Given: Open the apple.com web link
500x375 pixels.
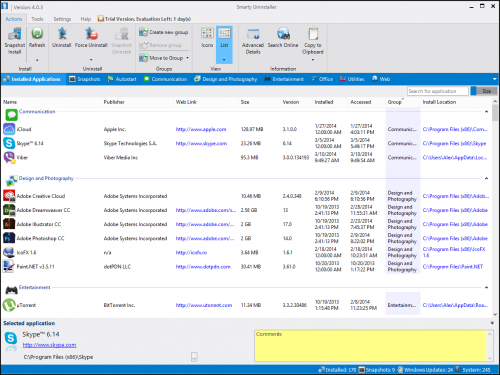Looking at the screenshot, I should [x=201, y=129].
